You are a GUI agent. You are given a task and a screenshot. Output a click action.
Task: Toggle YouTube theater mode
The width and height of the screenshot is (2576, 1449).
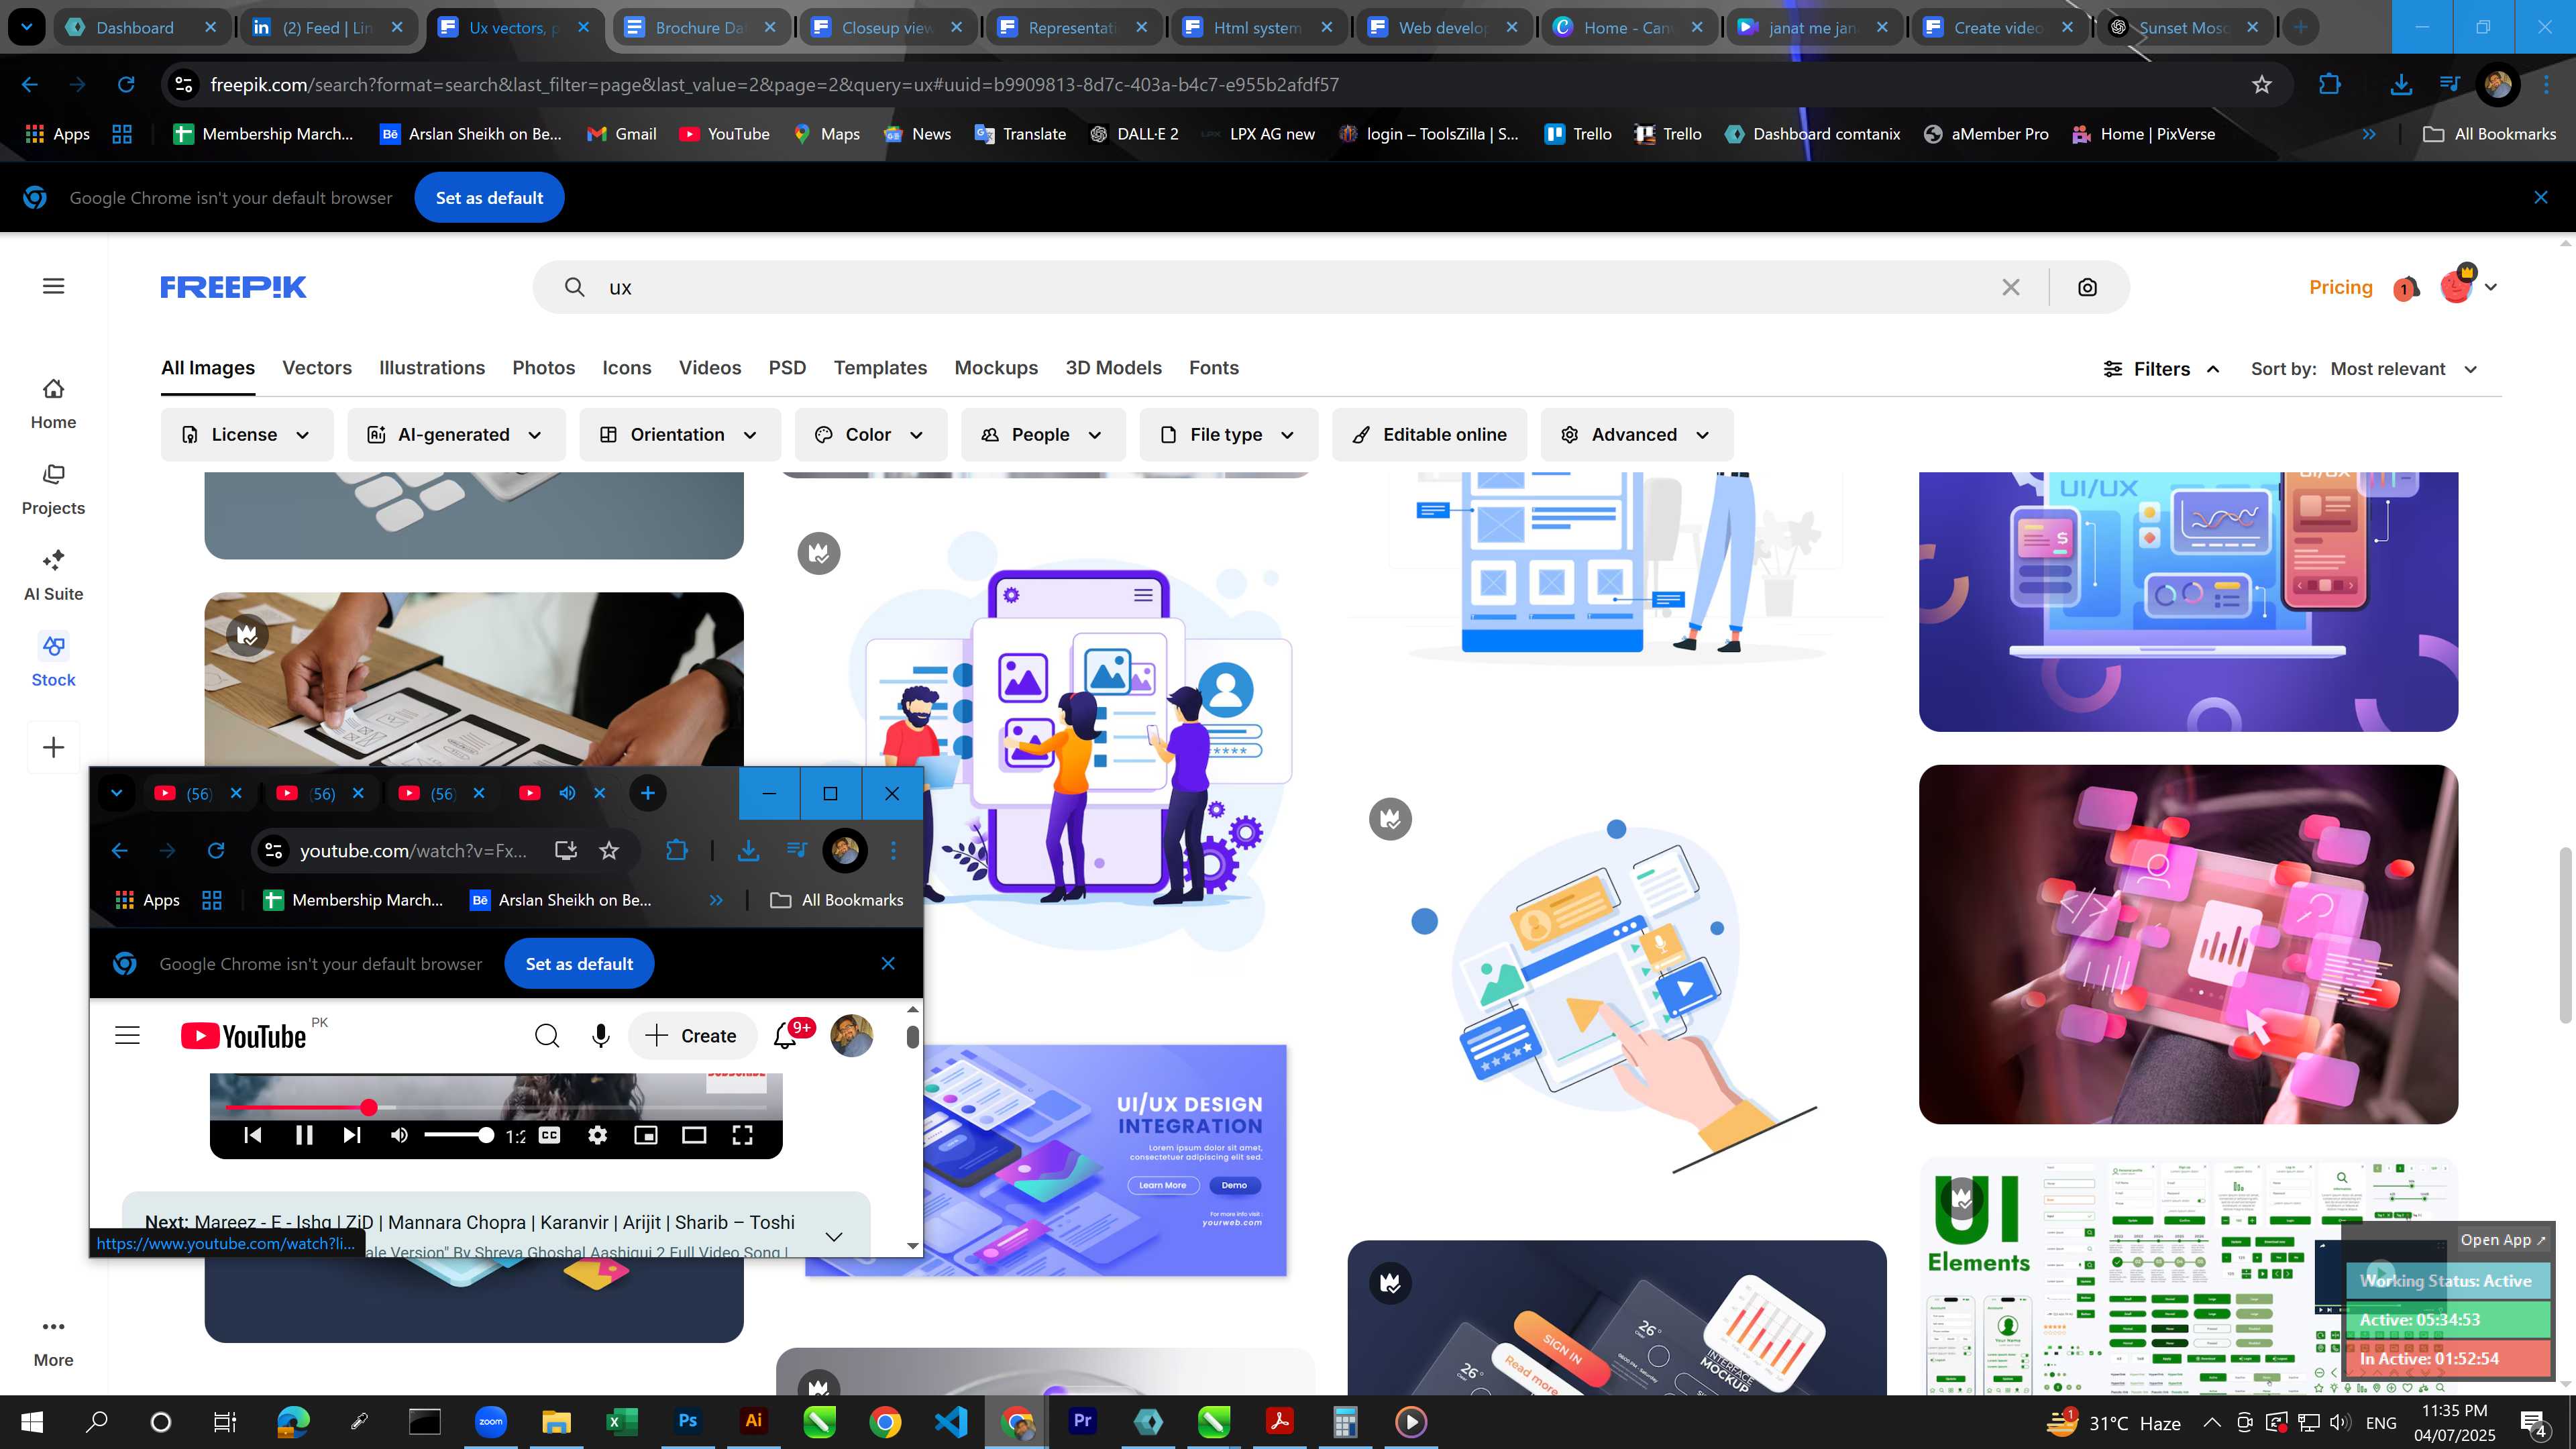point(694,1135)
